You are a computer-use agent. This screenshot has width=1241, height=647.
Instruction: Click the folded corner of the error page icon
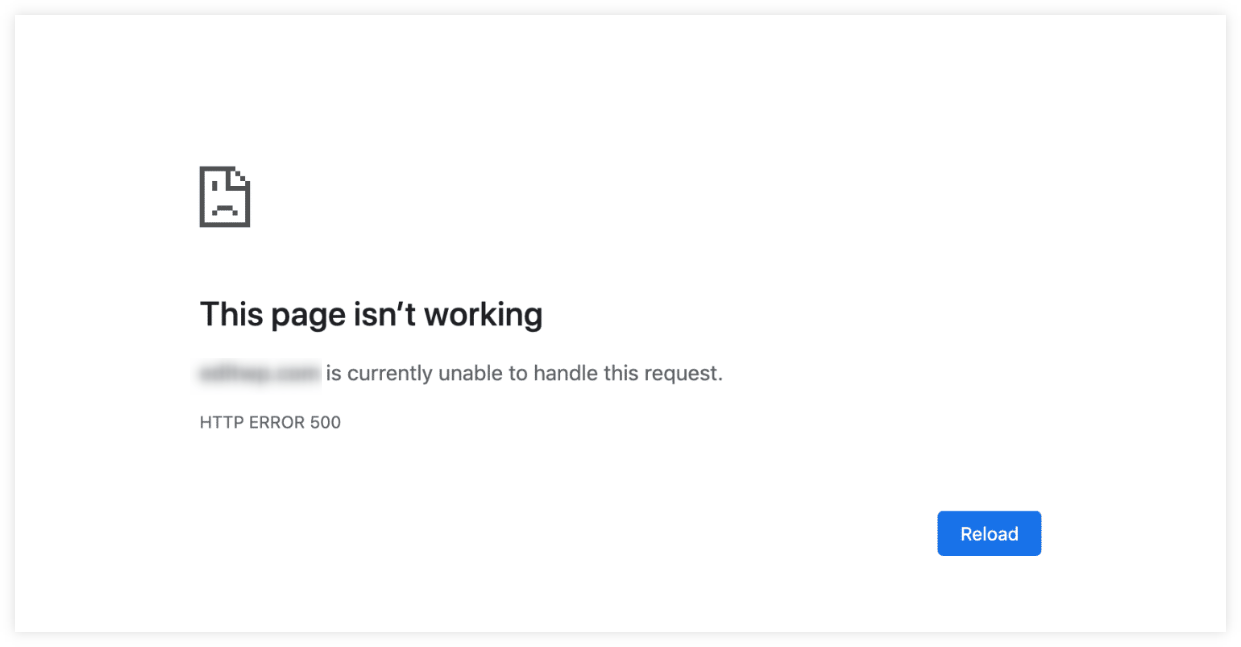point(241,178)
